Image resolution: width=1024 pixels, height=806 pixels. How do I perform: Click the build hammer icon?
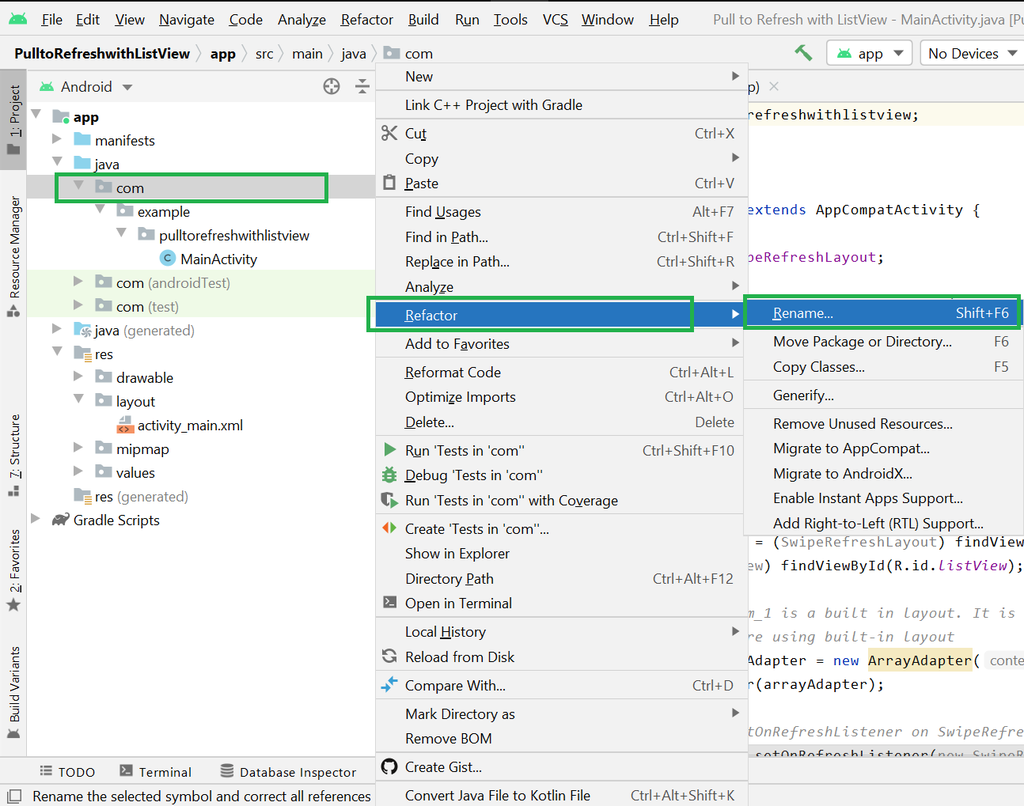tap(803, 53)
